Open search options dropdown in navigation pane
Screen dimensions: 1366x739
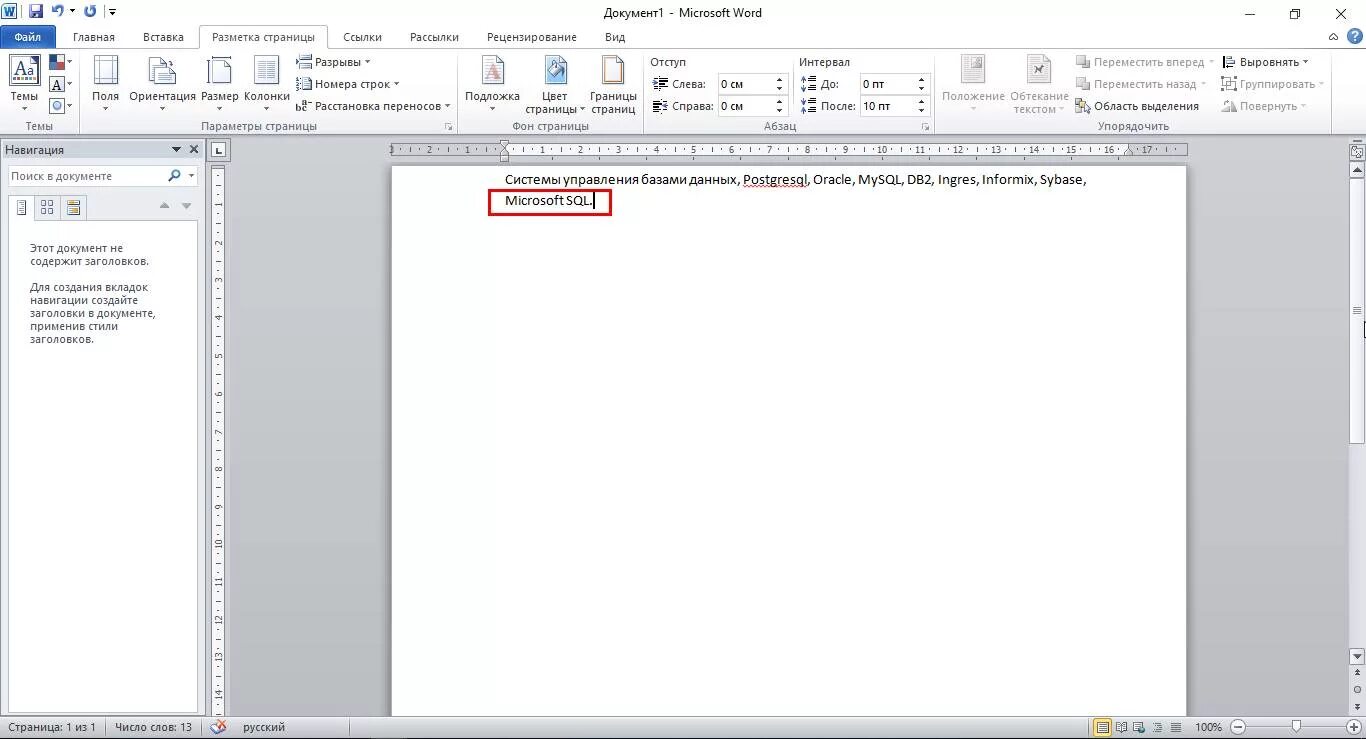coord(191,175)
